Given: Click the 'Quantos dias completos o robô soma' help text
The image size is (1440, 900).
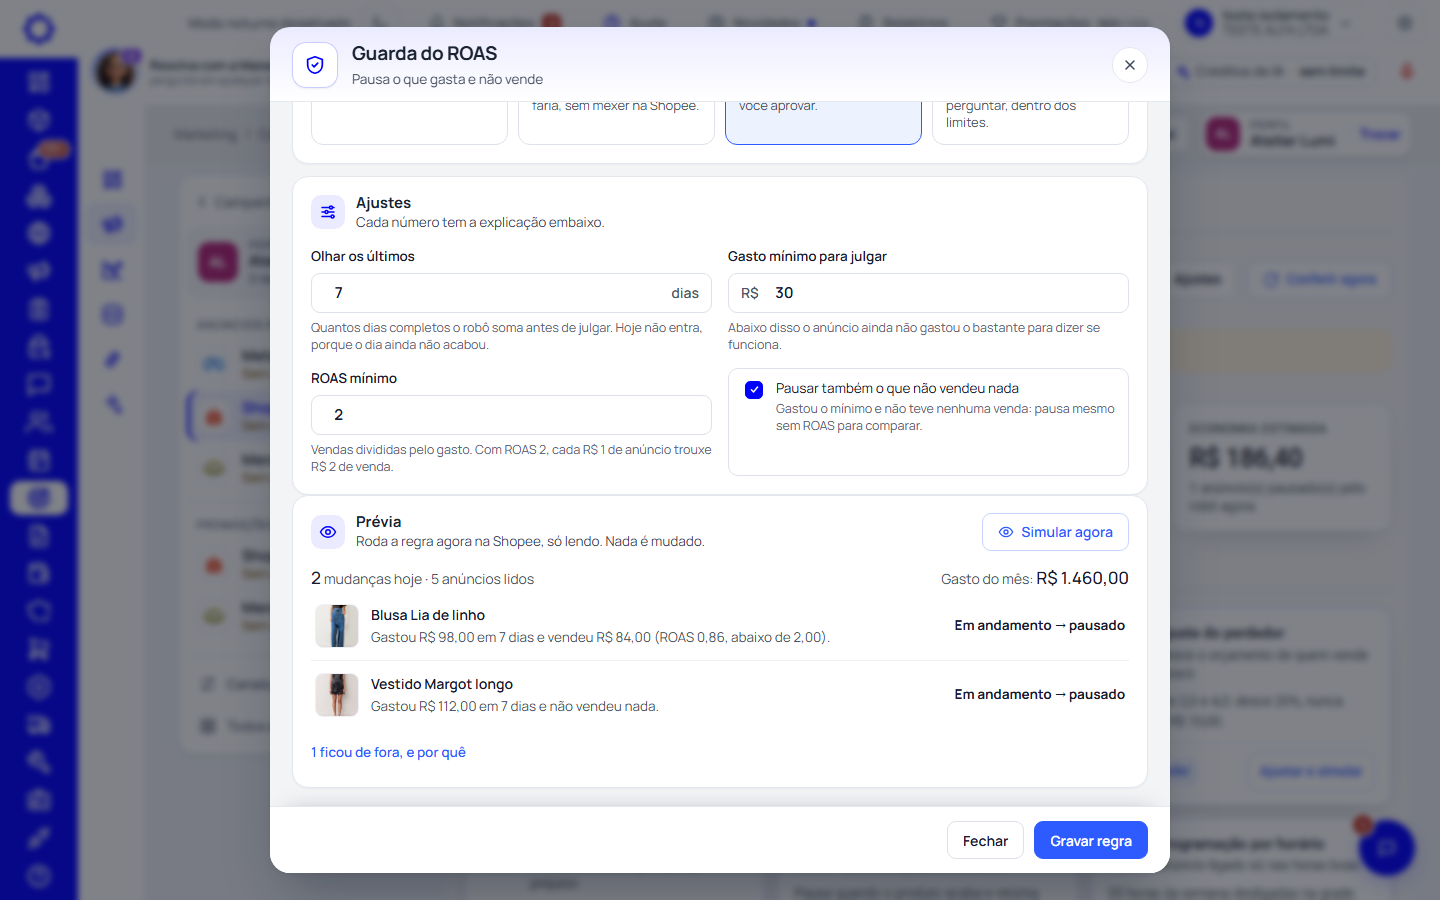Looking at the screenshot, I should [507, 336].
